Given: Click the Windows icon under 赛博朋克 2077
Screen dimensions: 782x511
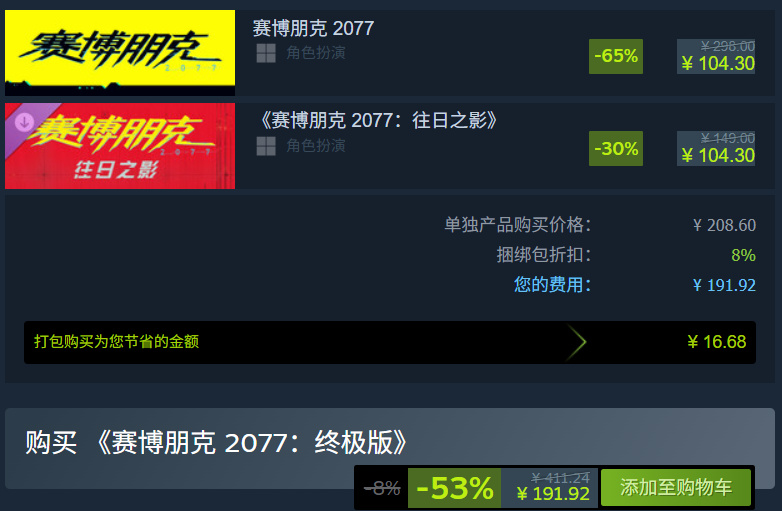Looking at the screenshot, I should pos(266,53).
